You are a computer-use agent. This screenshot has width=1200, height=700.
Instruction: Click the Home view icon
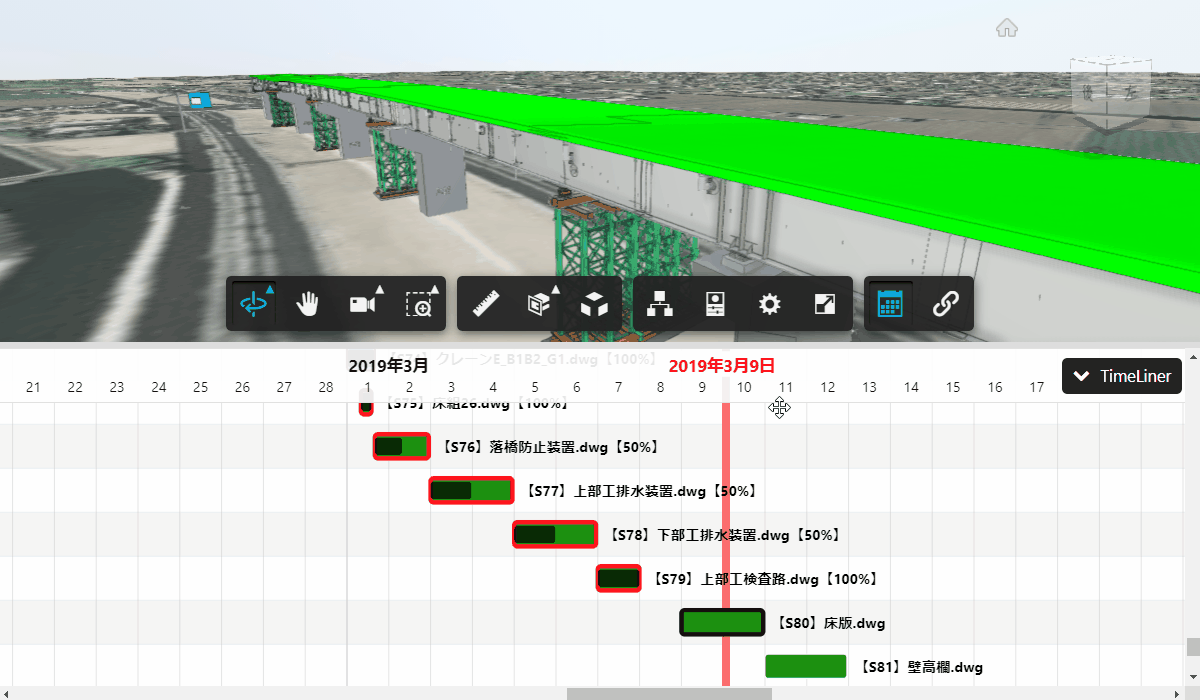click(x=1007, y=28)
